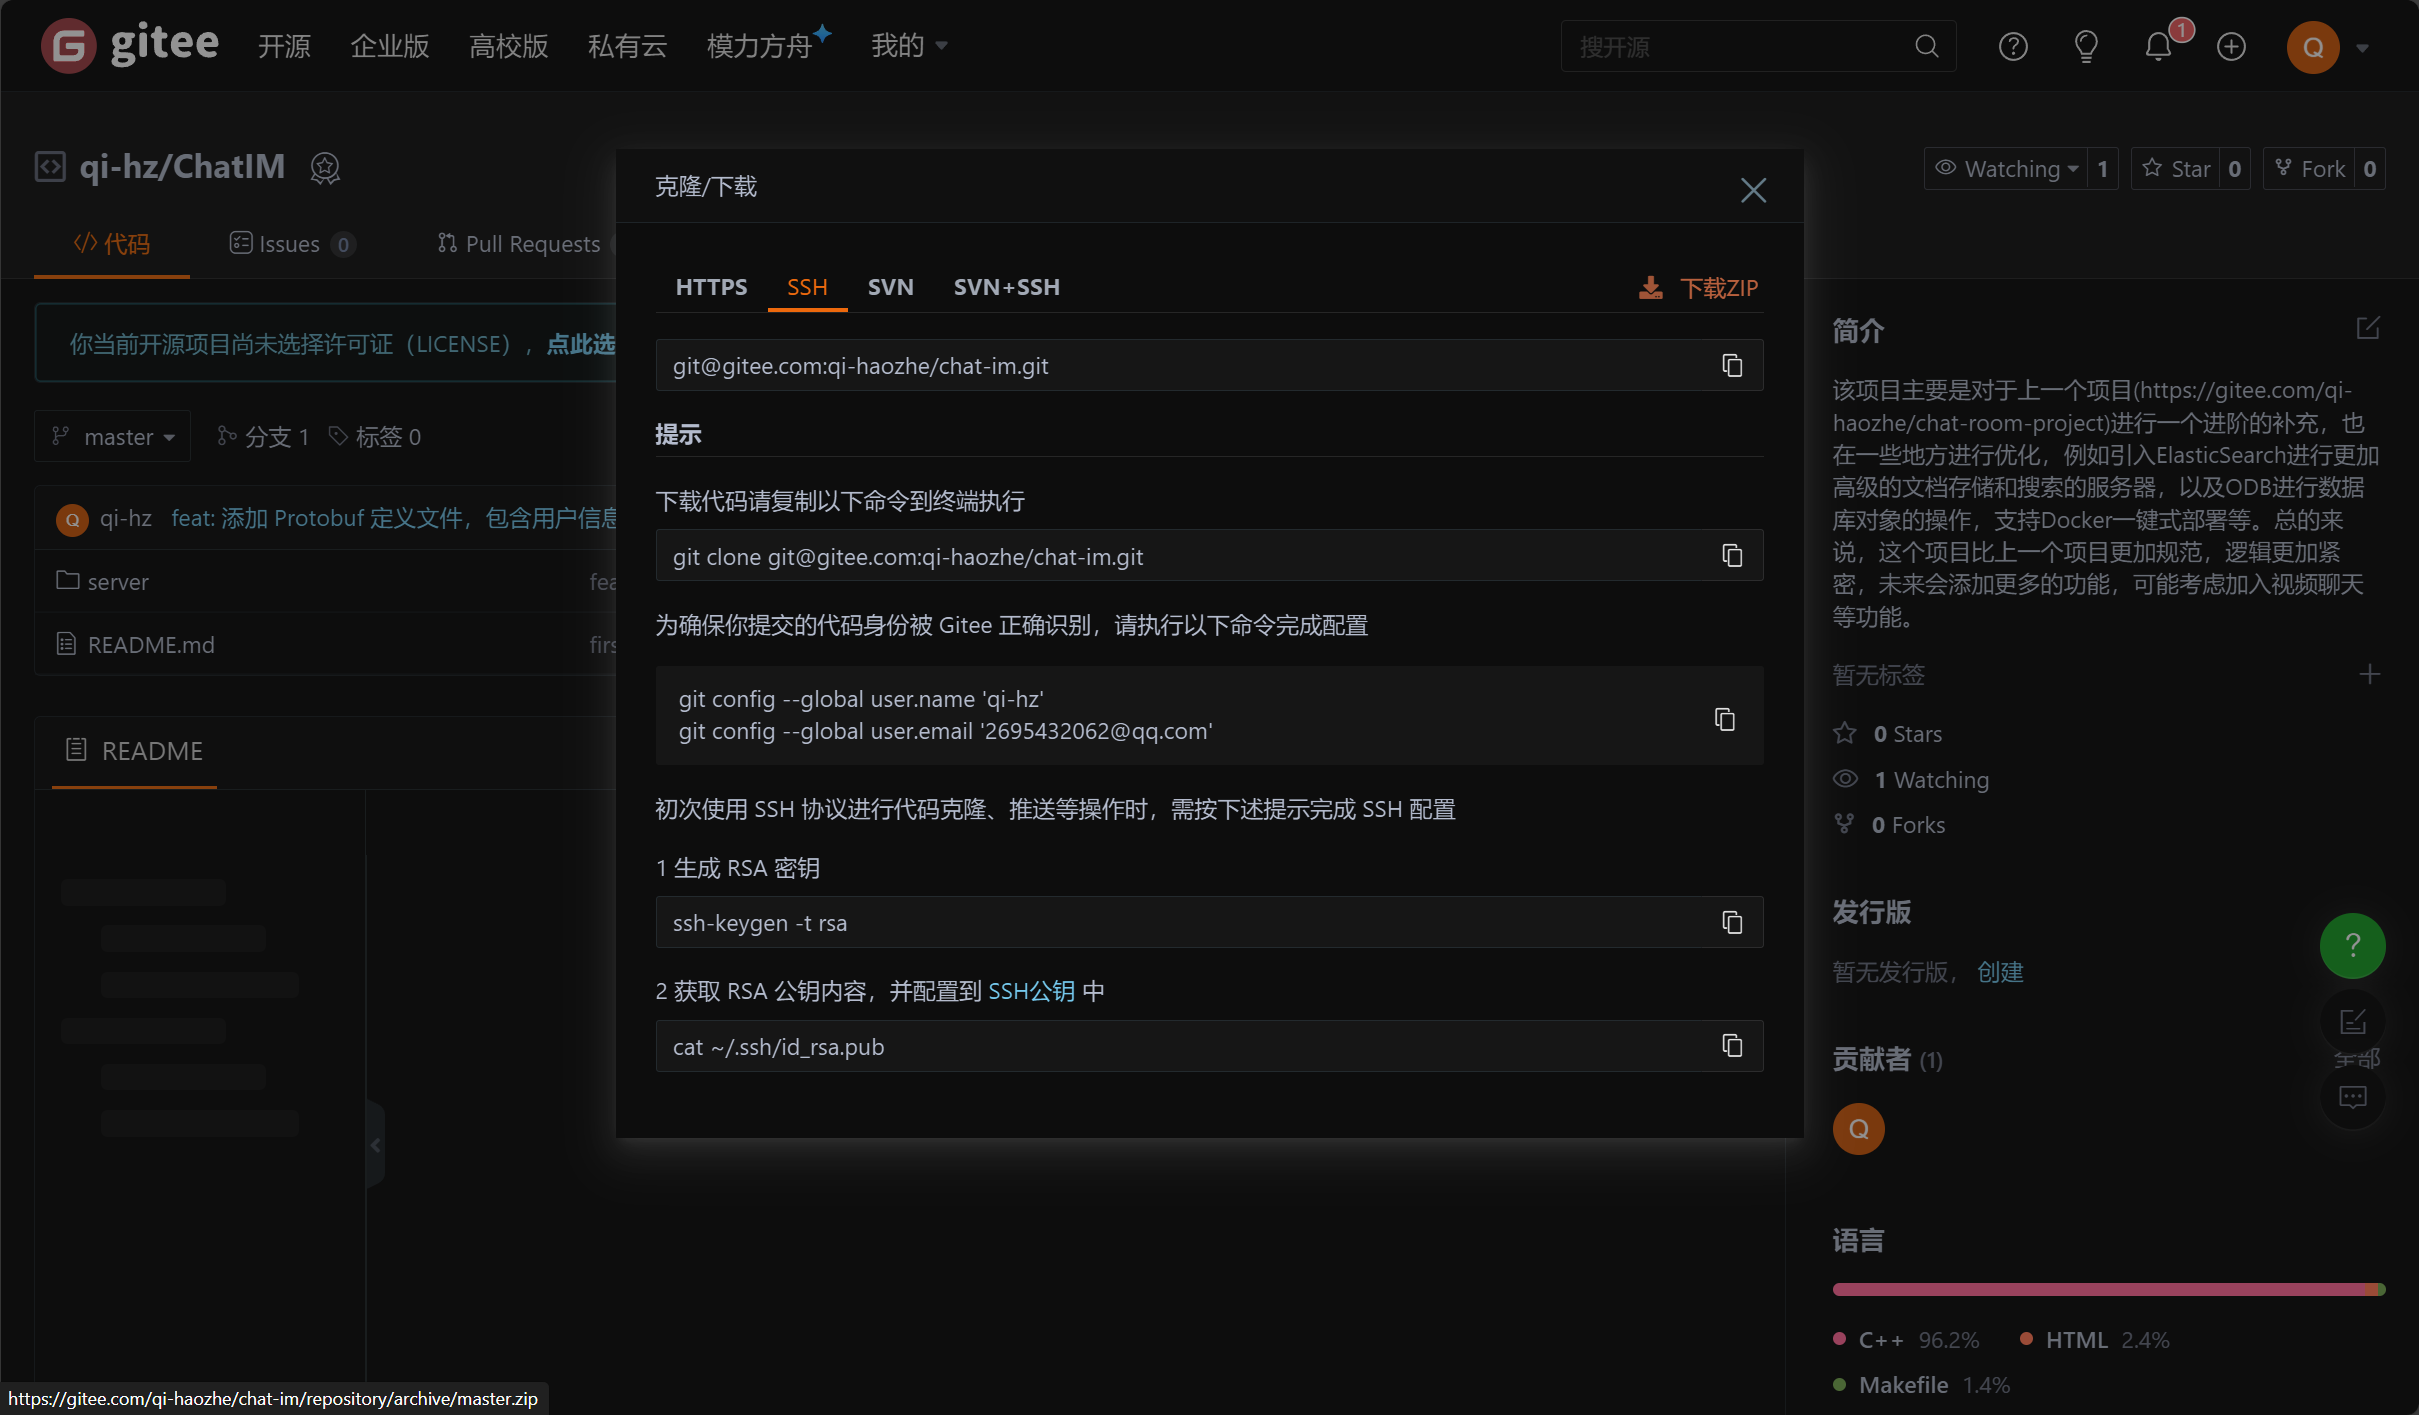Copy the git config commands
The image size is (2419, 1415).
pyautogui.click(x=1724, y=719)
